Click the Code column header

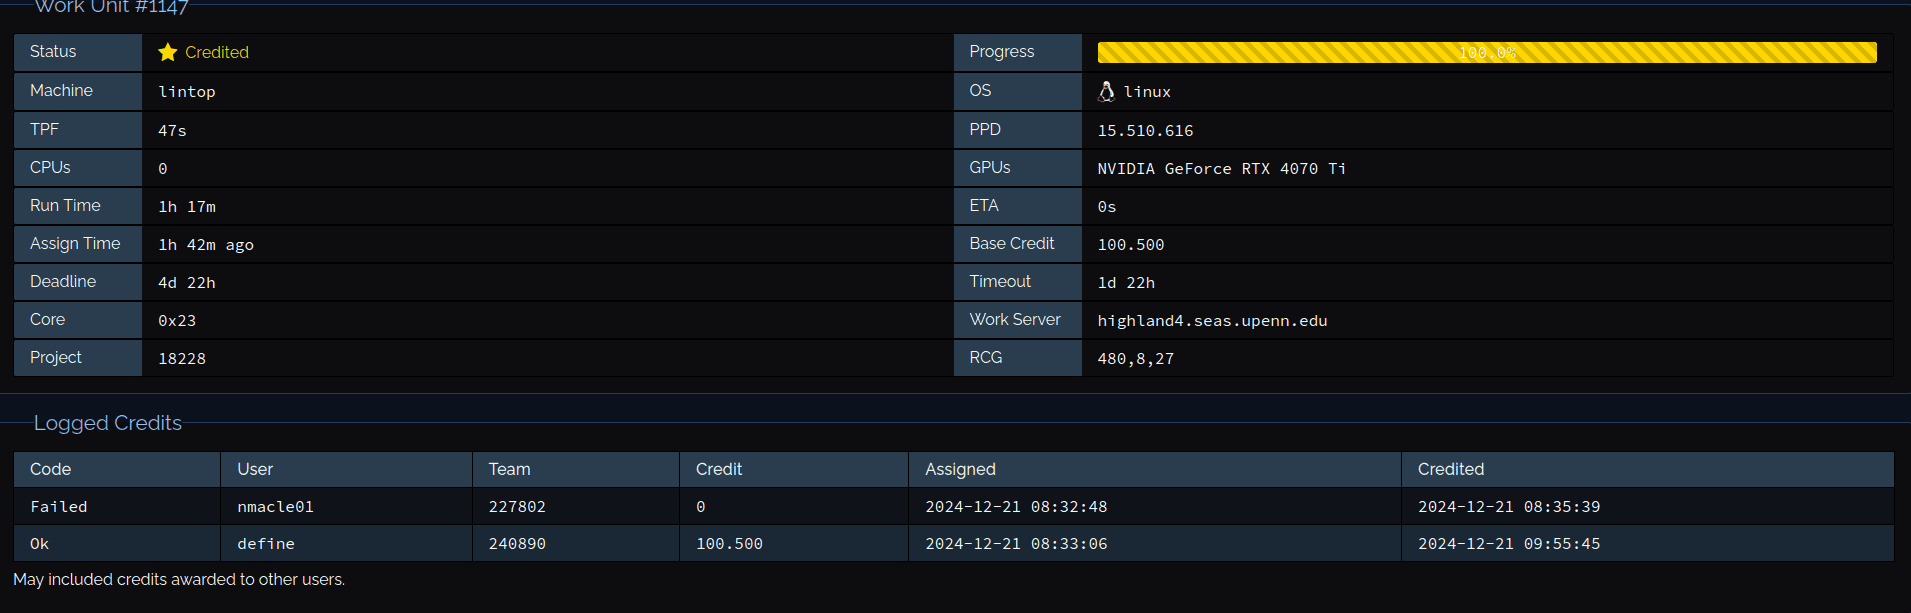(x=51, y=469)
